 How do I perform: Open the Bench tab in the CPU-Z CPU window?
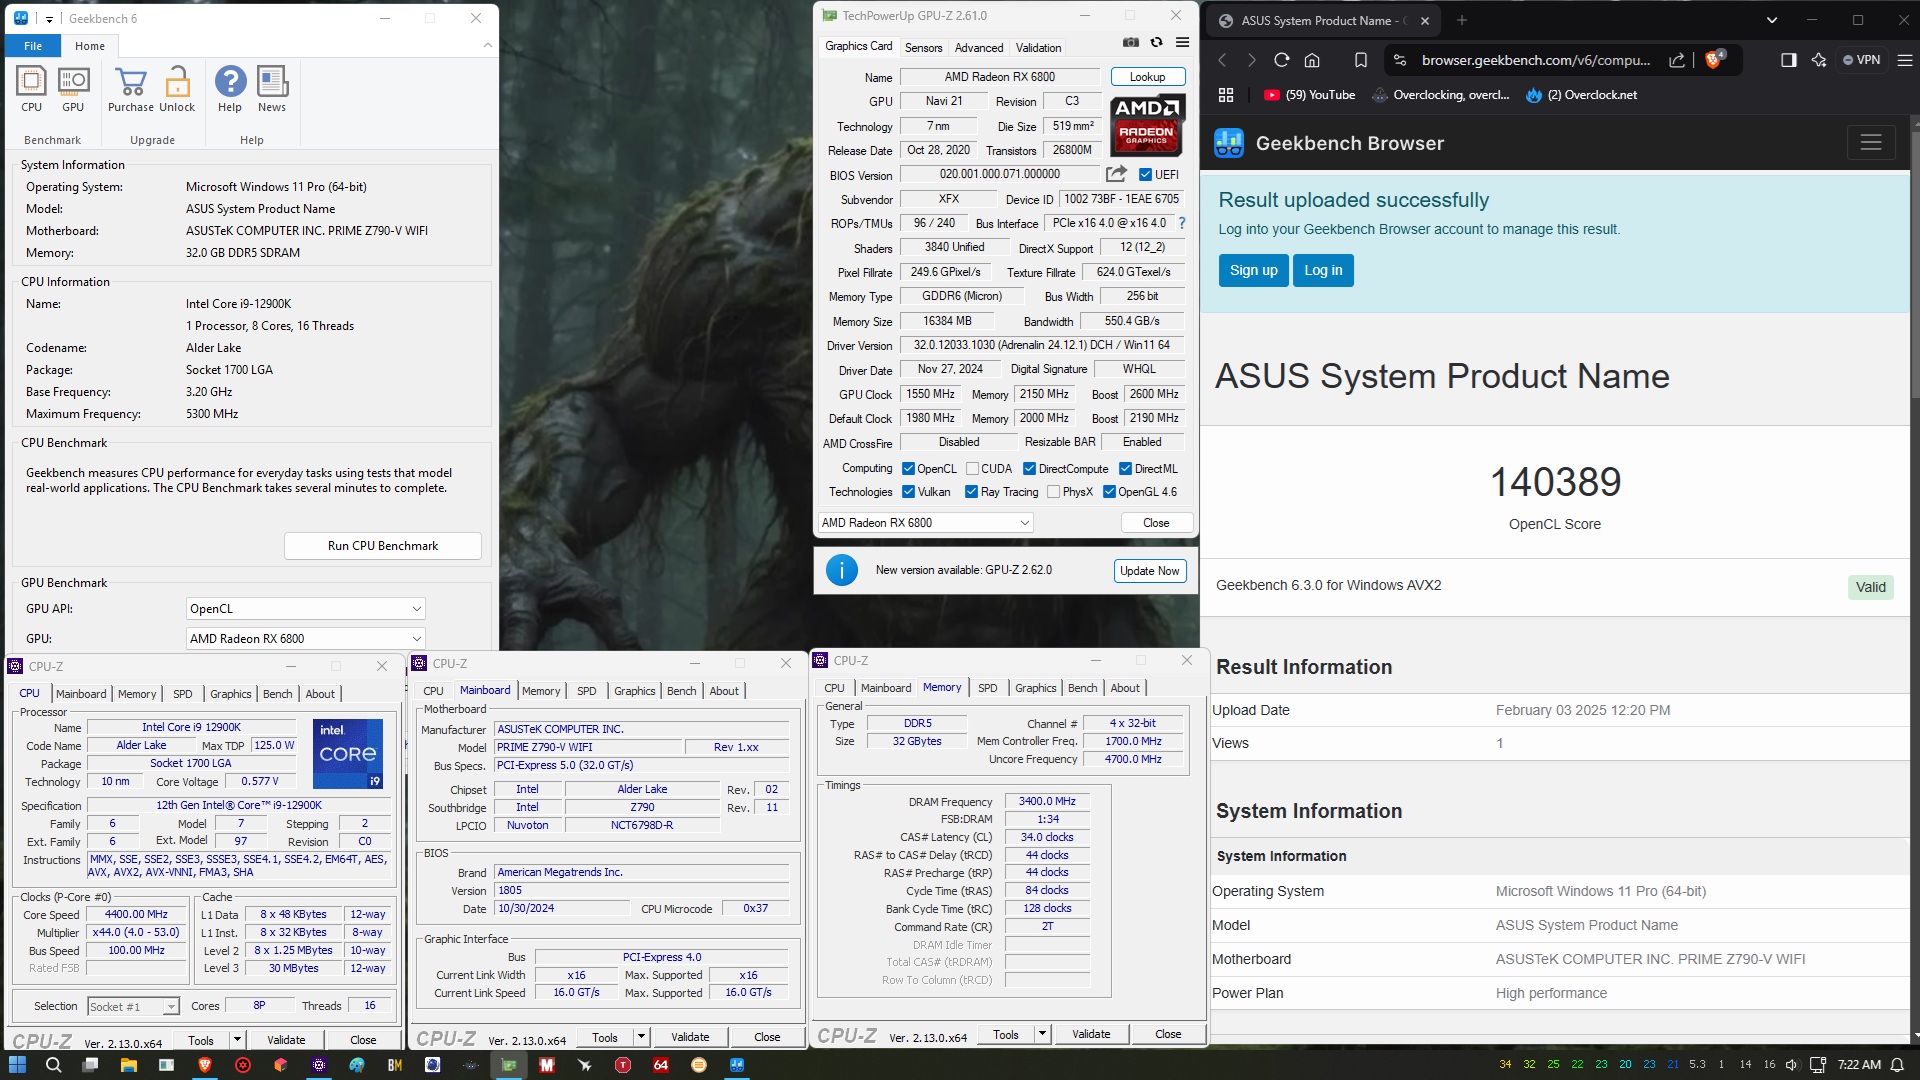pyautogui.click(x=277, y=694)
